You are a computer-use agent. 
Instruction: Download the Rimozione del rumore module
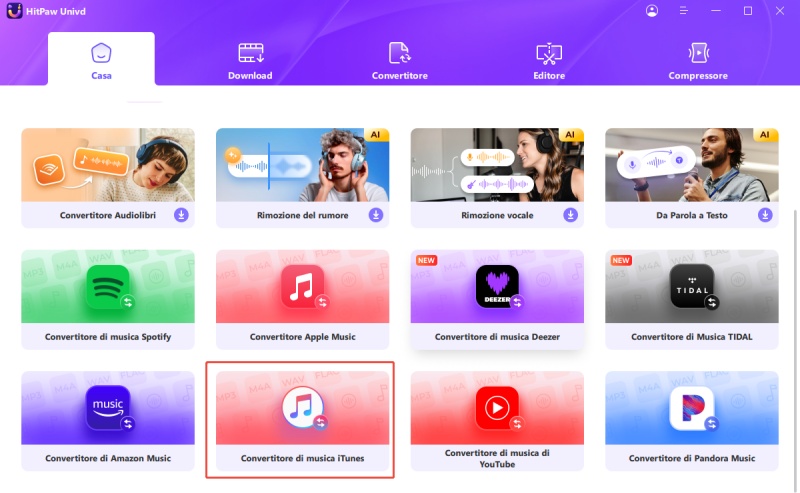point(376,215)
